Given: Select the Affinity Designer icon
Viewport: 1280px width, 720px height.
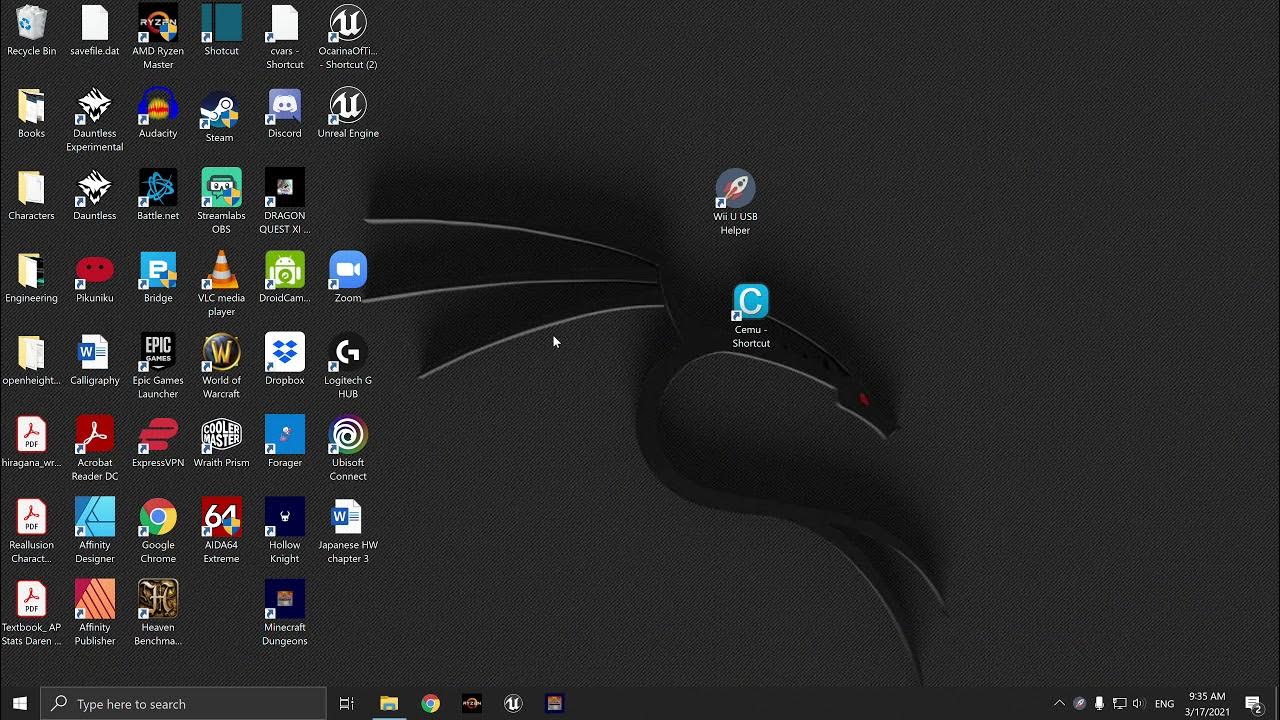Looking at the screenshot, I should click(95, 532).
